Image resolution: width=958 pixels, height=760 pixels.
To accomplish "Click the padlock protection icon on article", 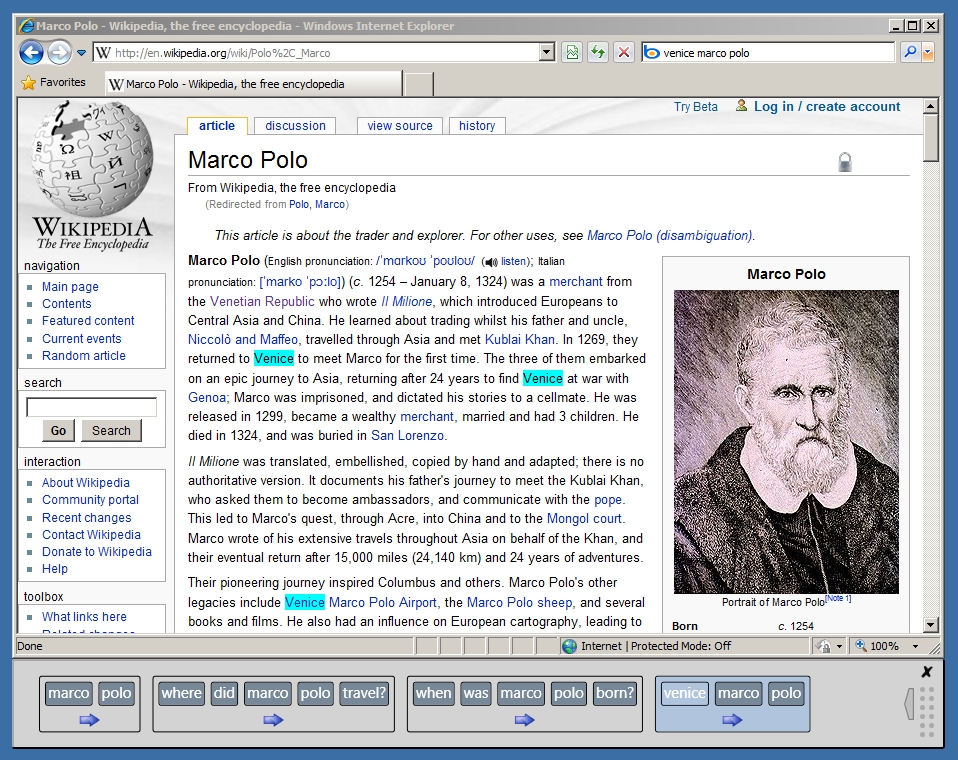I will [845, 162].
